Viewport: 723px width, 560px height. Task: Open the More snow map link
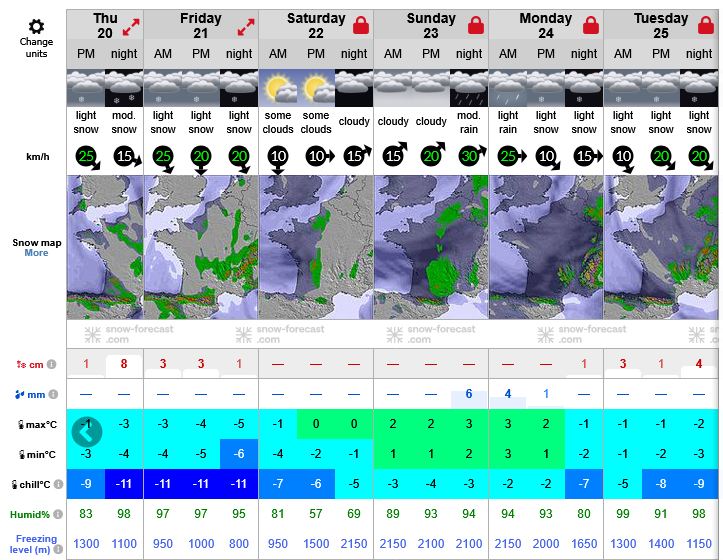pyautogui.click(x=36, y=253)
